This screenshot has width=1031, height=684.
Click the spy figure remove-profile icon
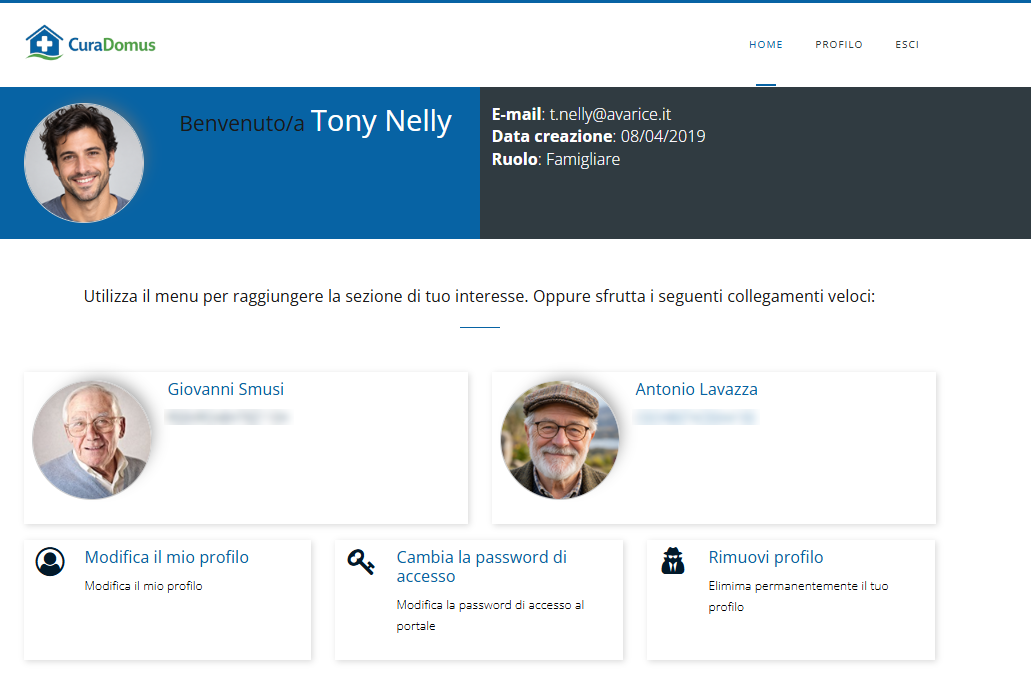coord(673,561)
